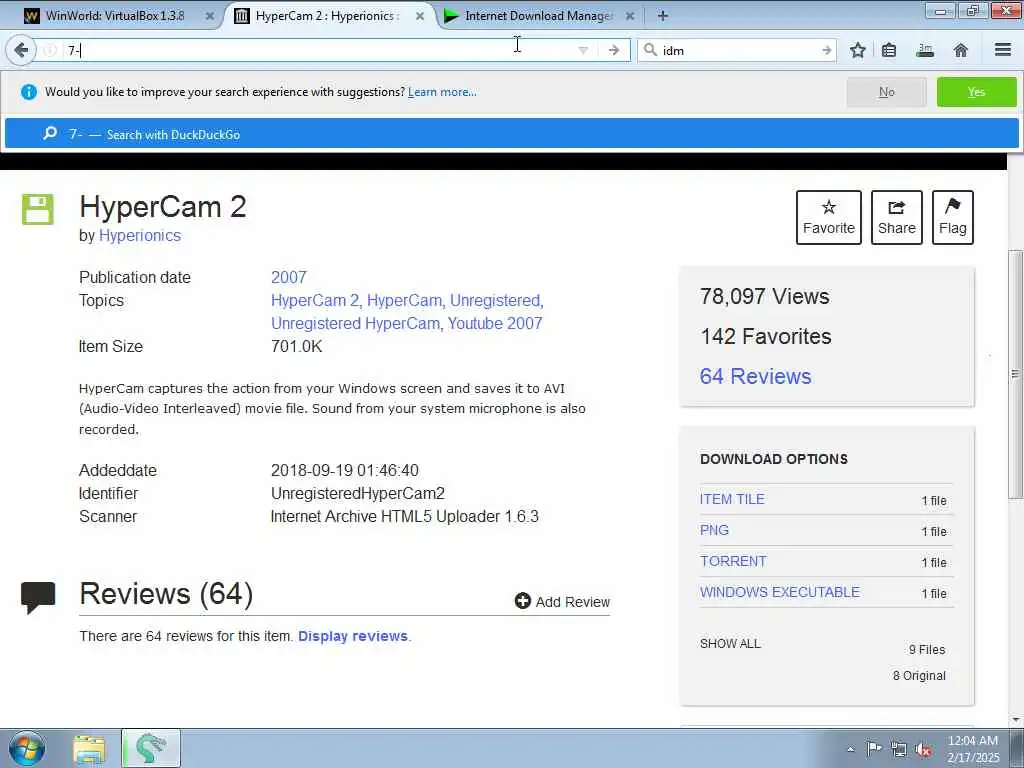
Task: Click the idm search box
Action: [738, 50]
